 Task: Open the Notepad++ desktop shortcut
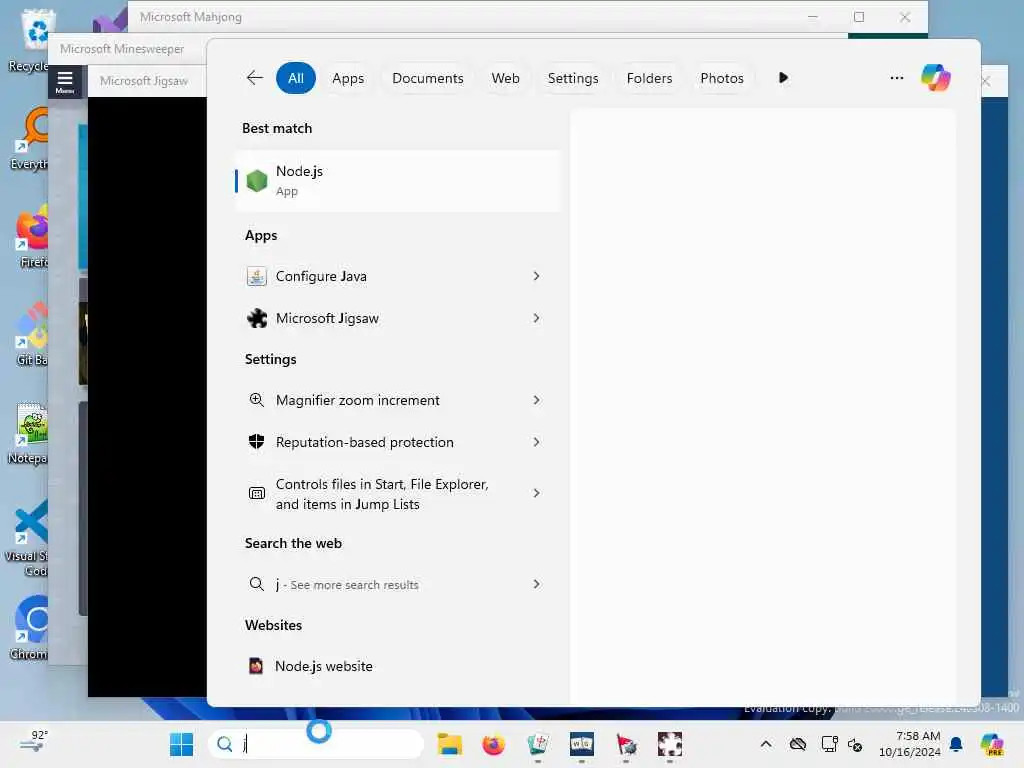coord(29,434)
